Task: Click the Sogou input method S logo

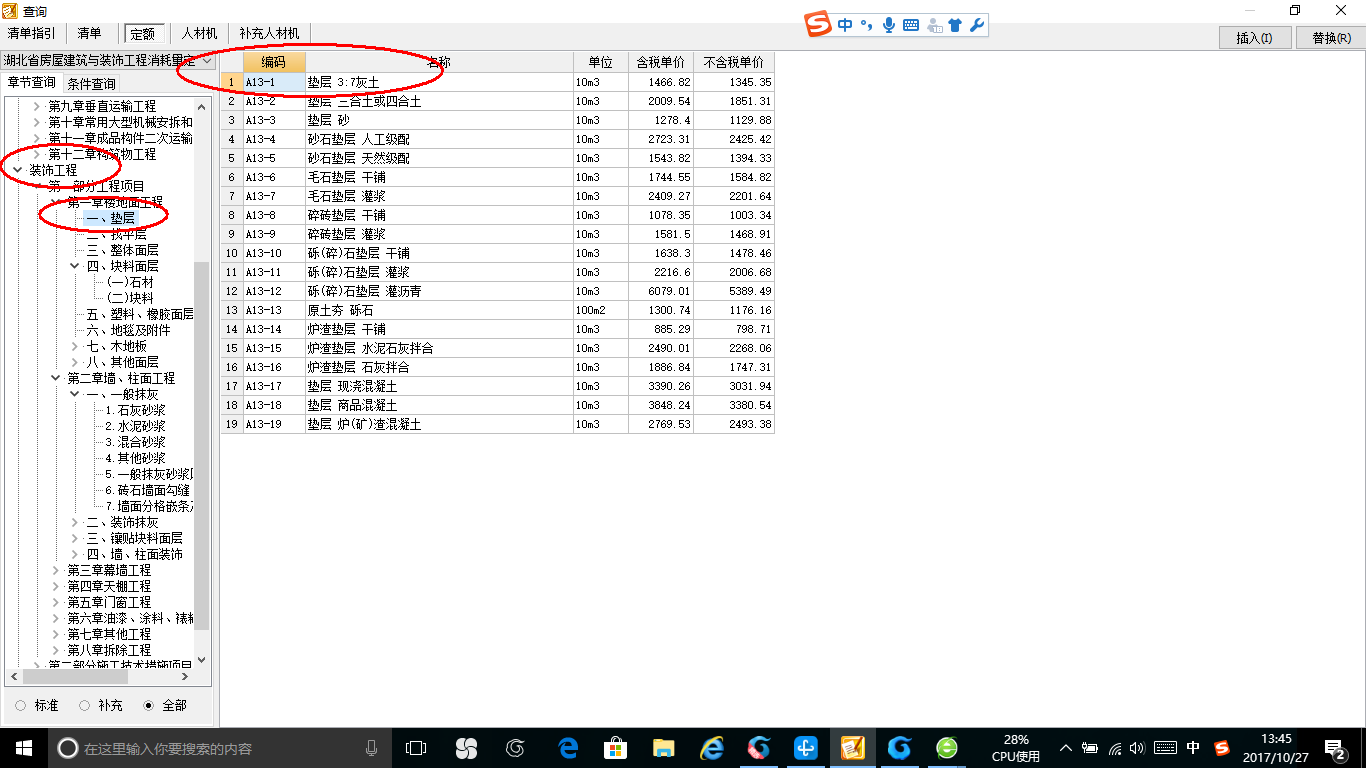Action: pos(819,25)
